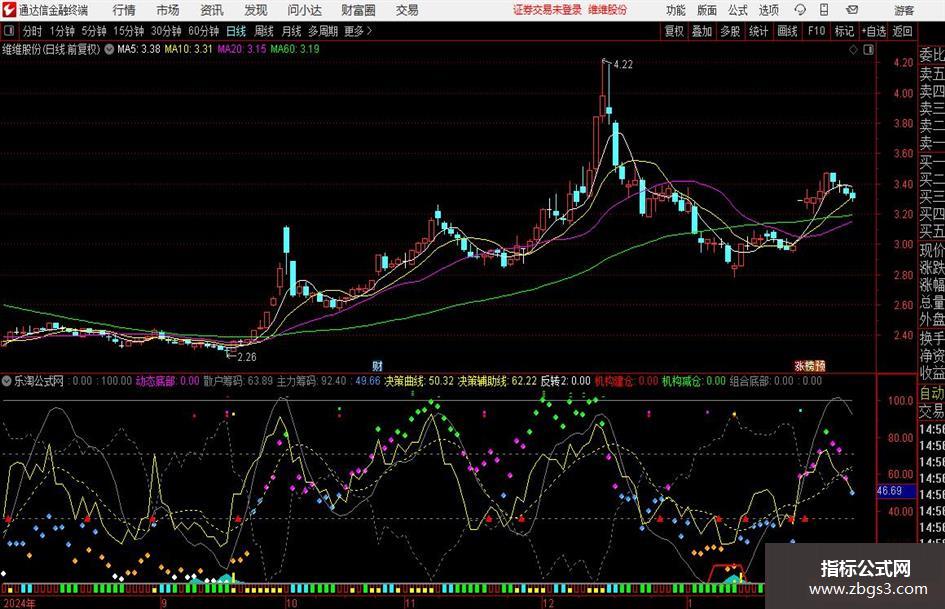Image resolution: width=945 pixels, height=609 pixels.
Task: Click the 涨榜预 tag at chart bottom
Action: coord(809,365)
